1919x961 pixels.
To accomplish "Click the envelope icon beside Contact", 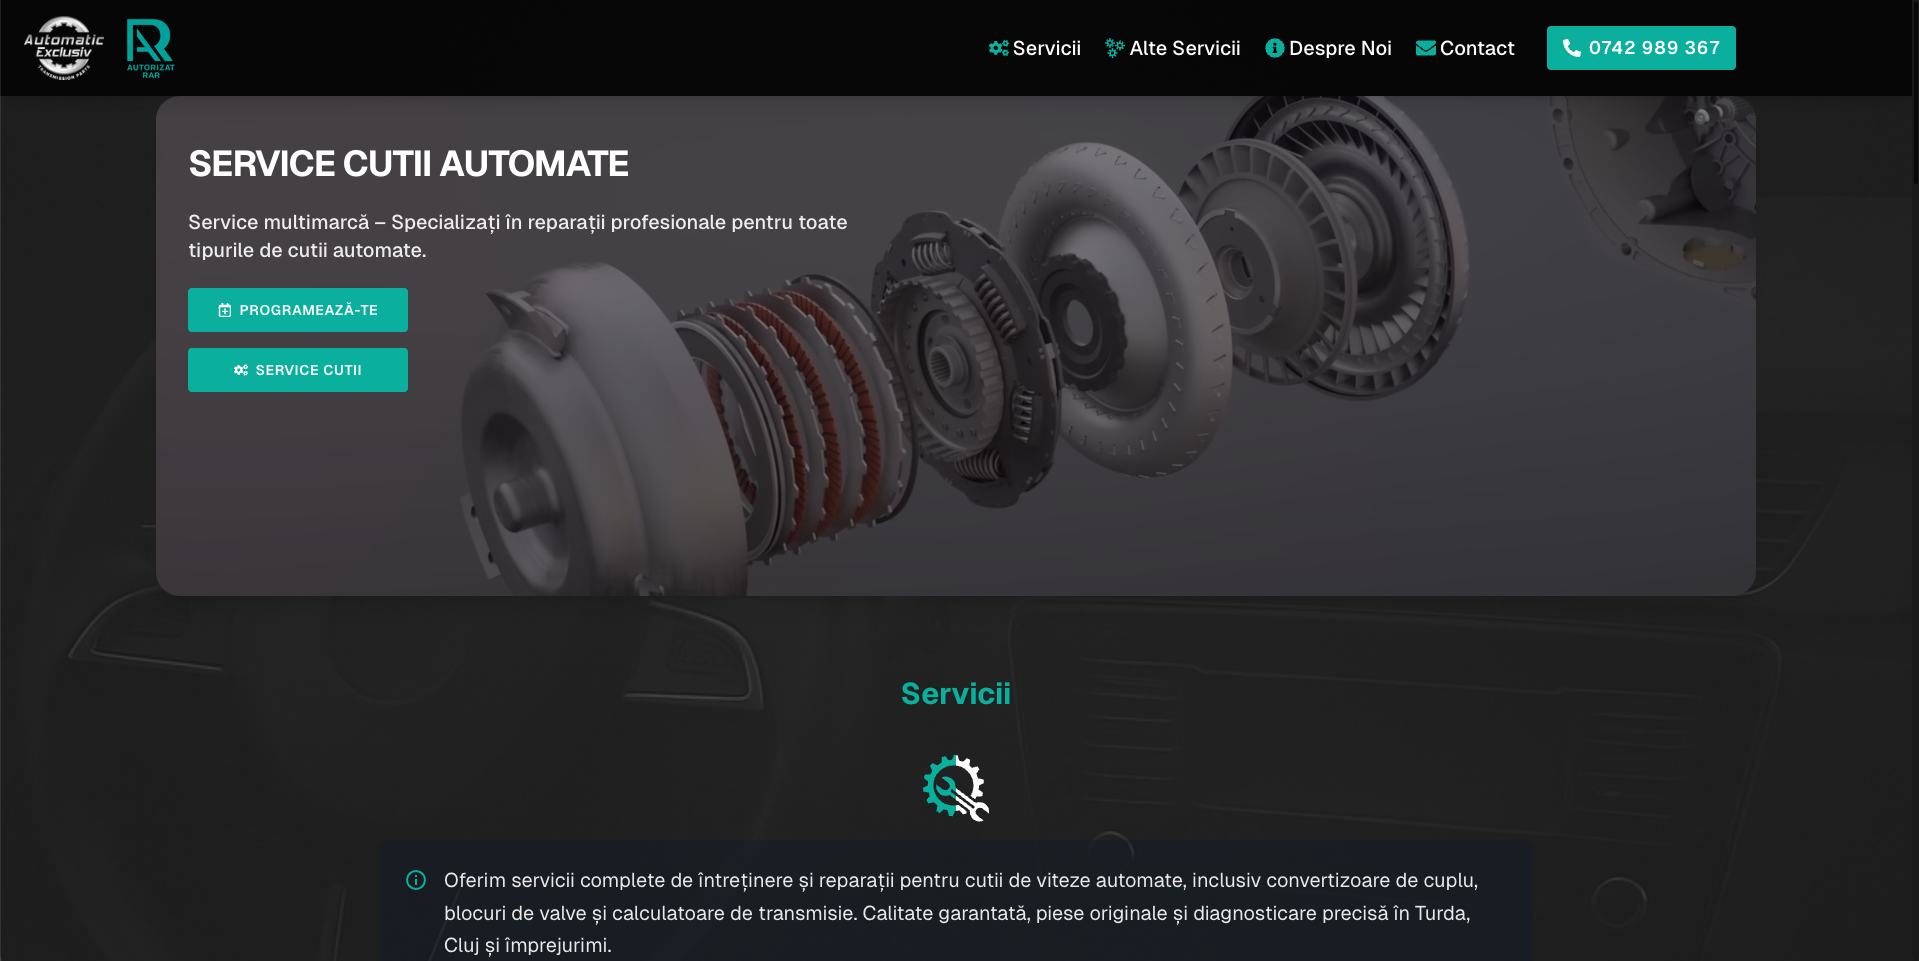I will pyautogui.click(x=1426, y=48).
